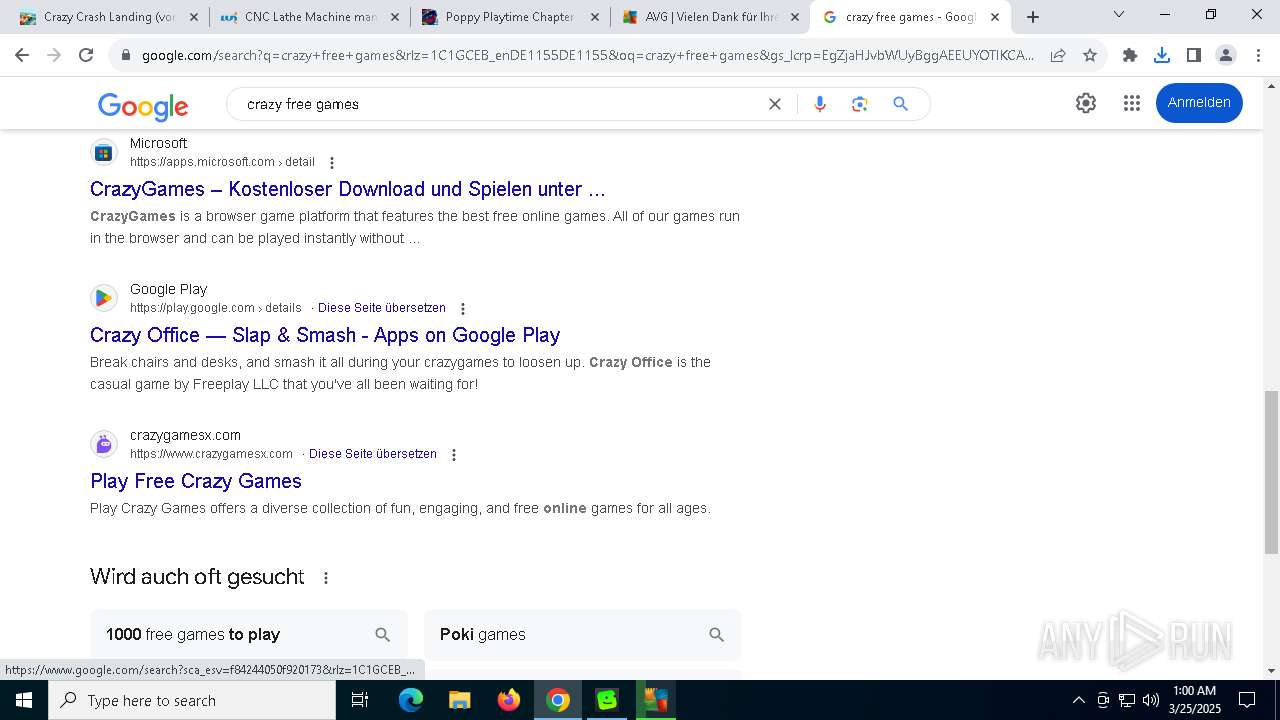
Task: Open the taskbar clock showing 1:00 AM
Action: coord(1195,700)
